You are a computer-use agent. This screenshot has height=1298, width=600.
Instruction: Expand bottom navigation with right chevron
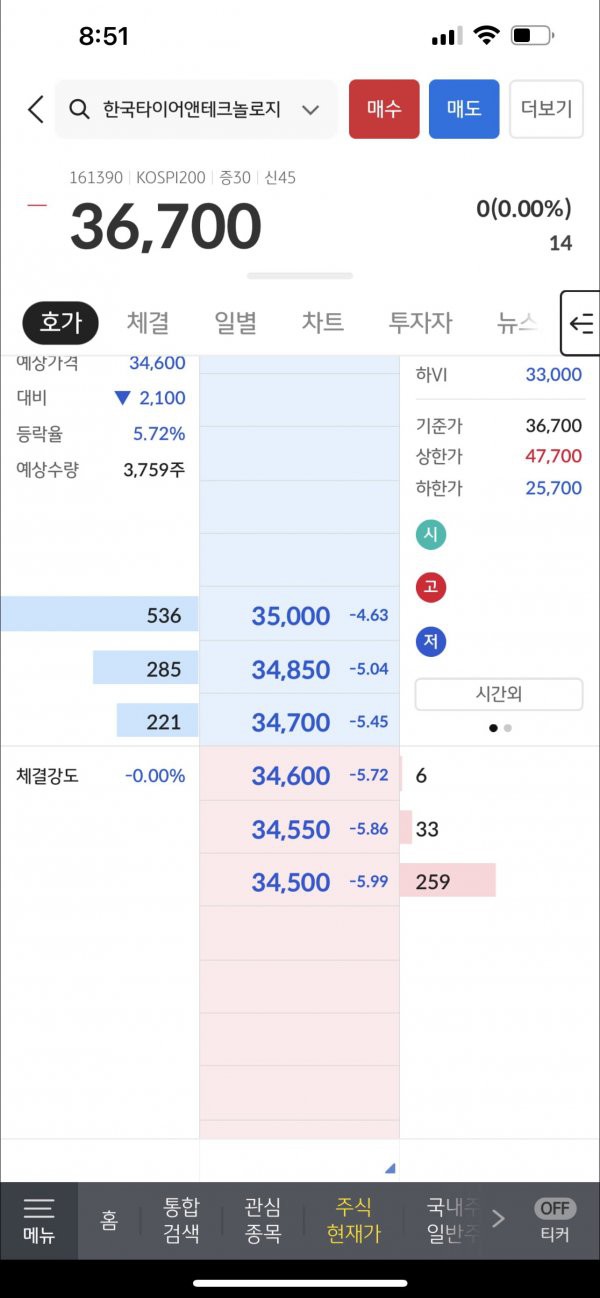[499, 1218]
